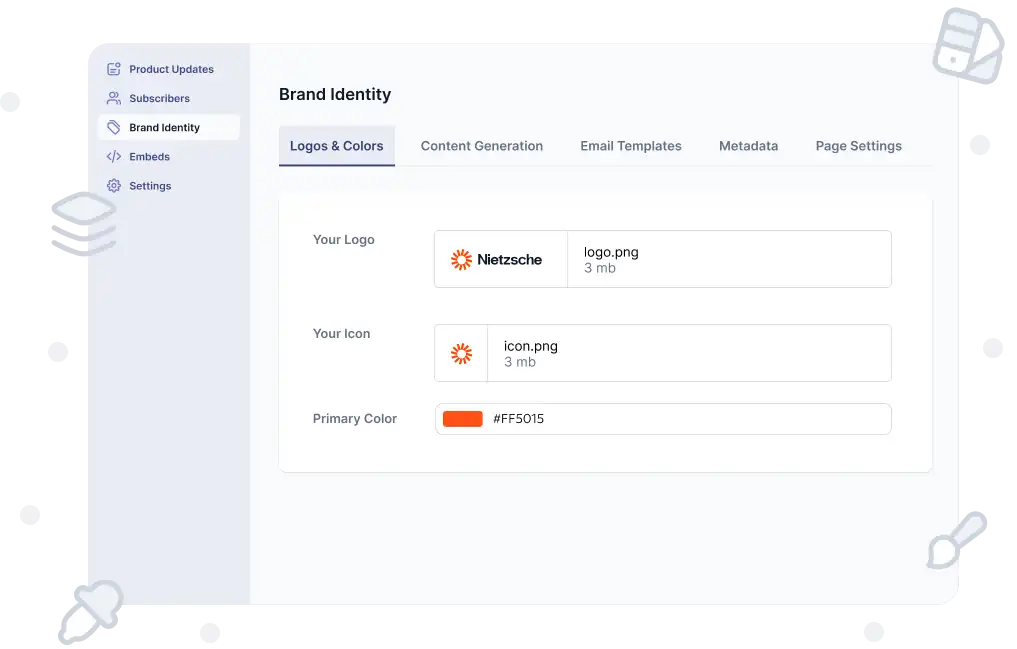Open the Email Templates tab

[x=630, y=146]
